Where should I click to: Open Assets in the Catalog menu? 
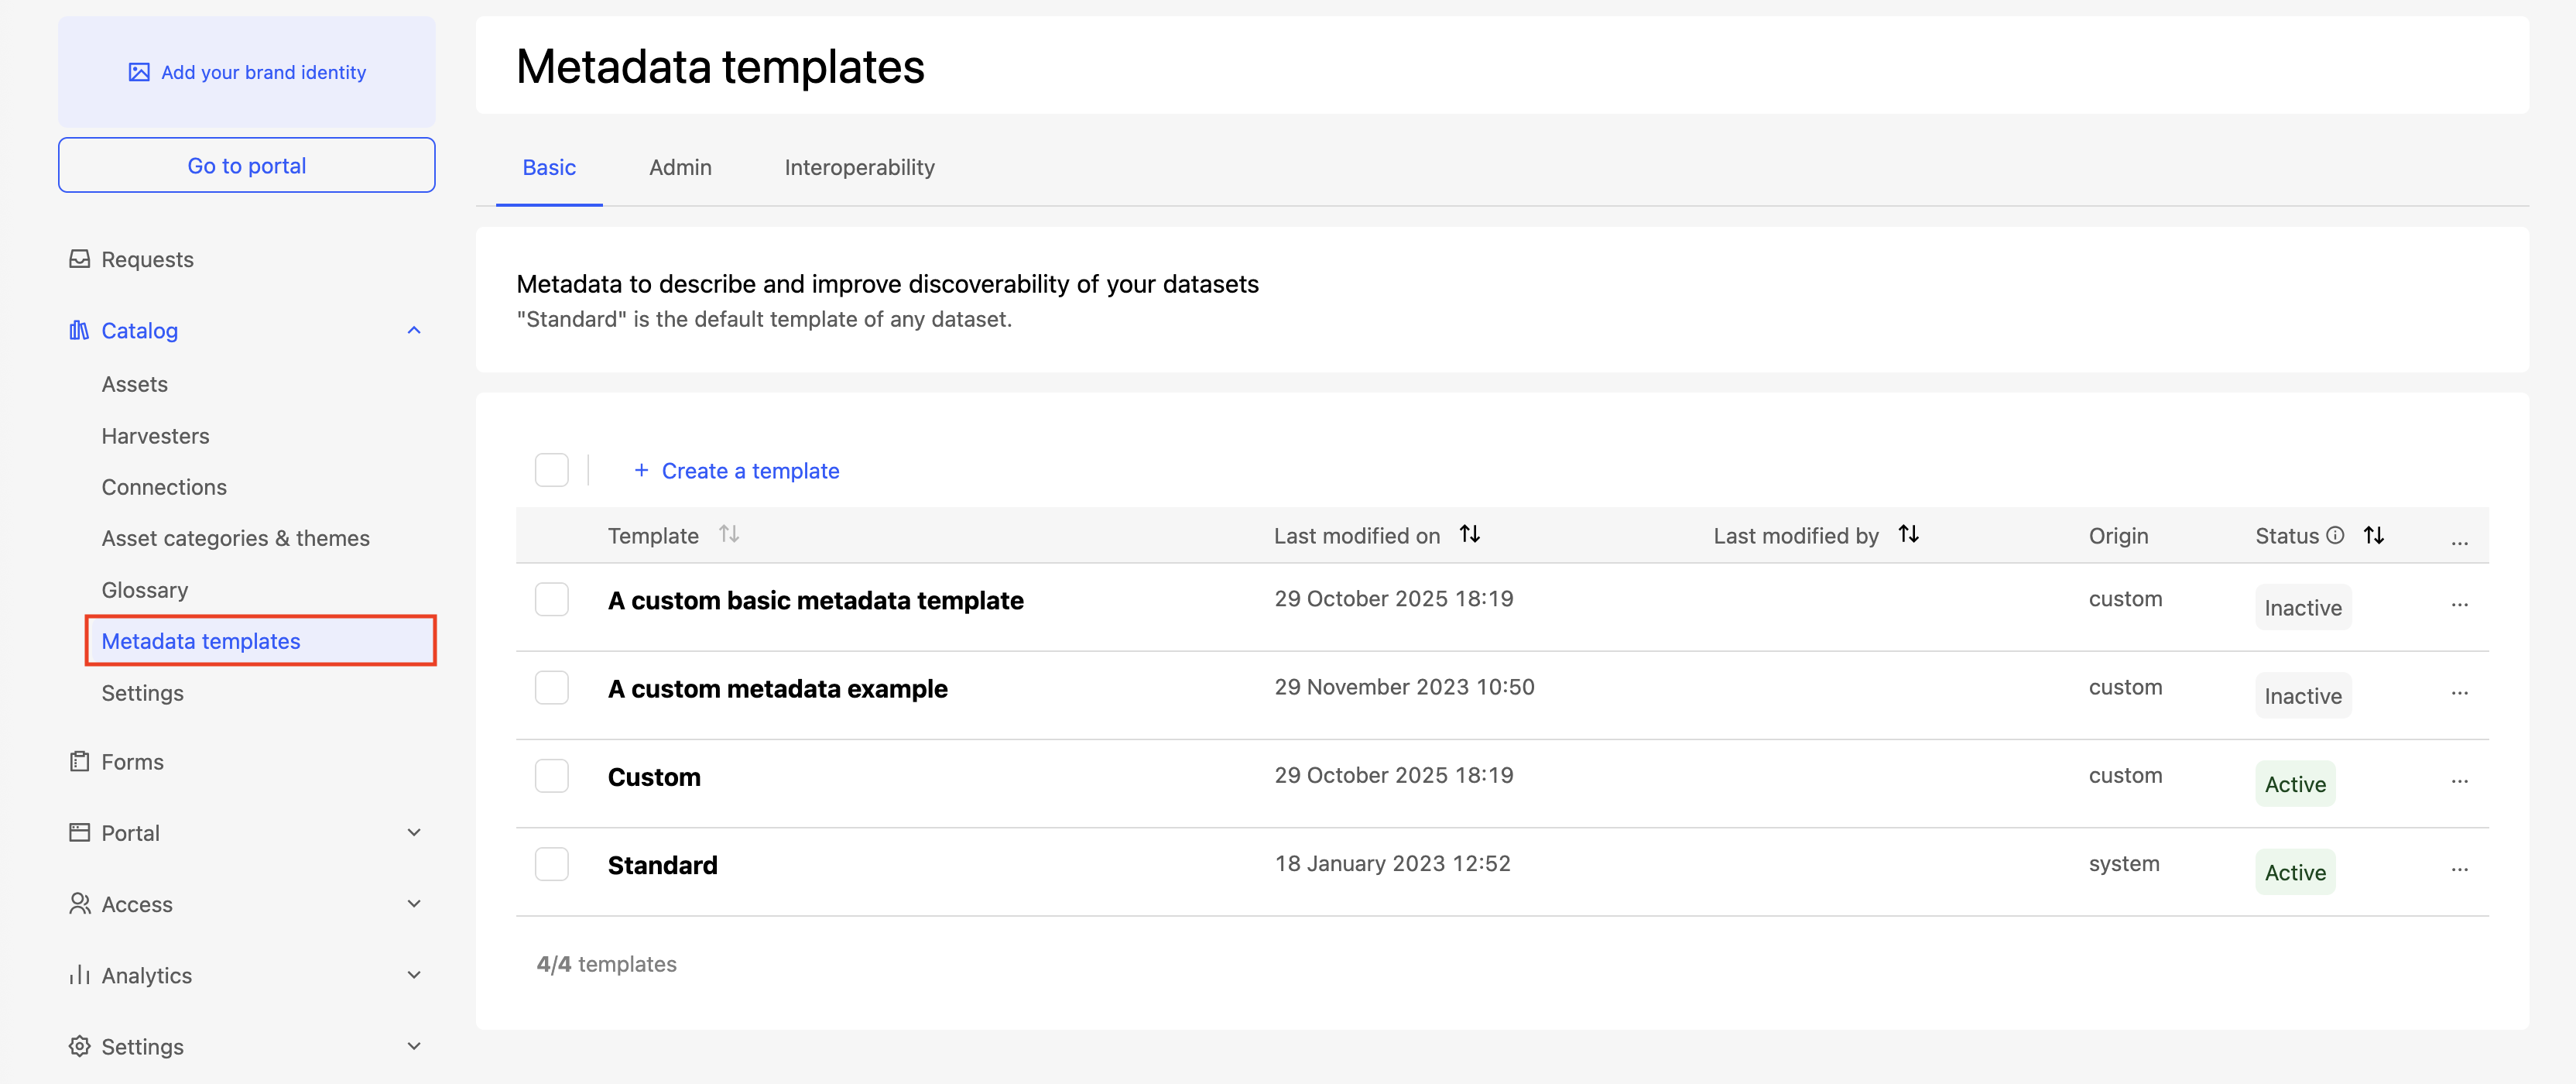click(134, 384)
